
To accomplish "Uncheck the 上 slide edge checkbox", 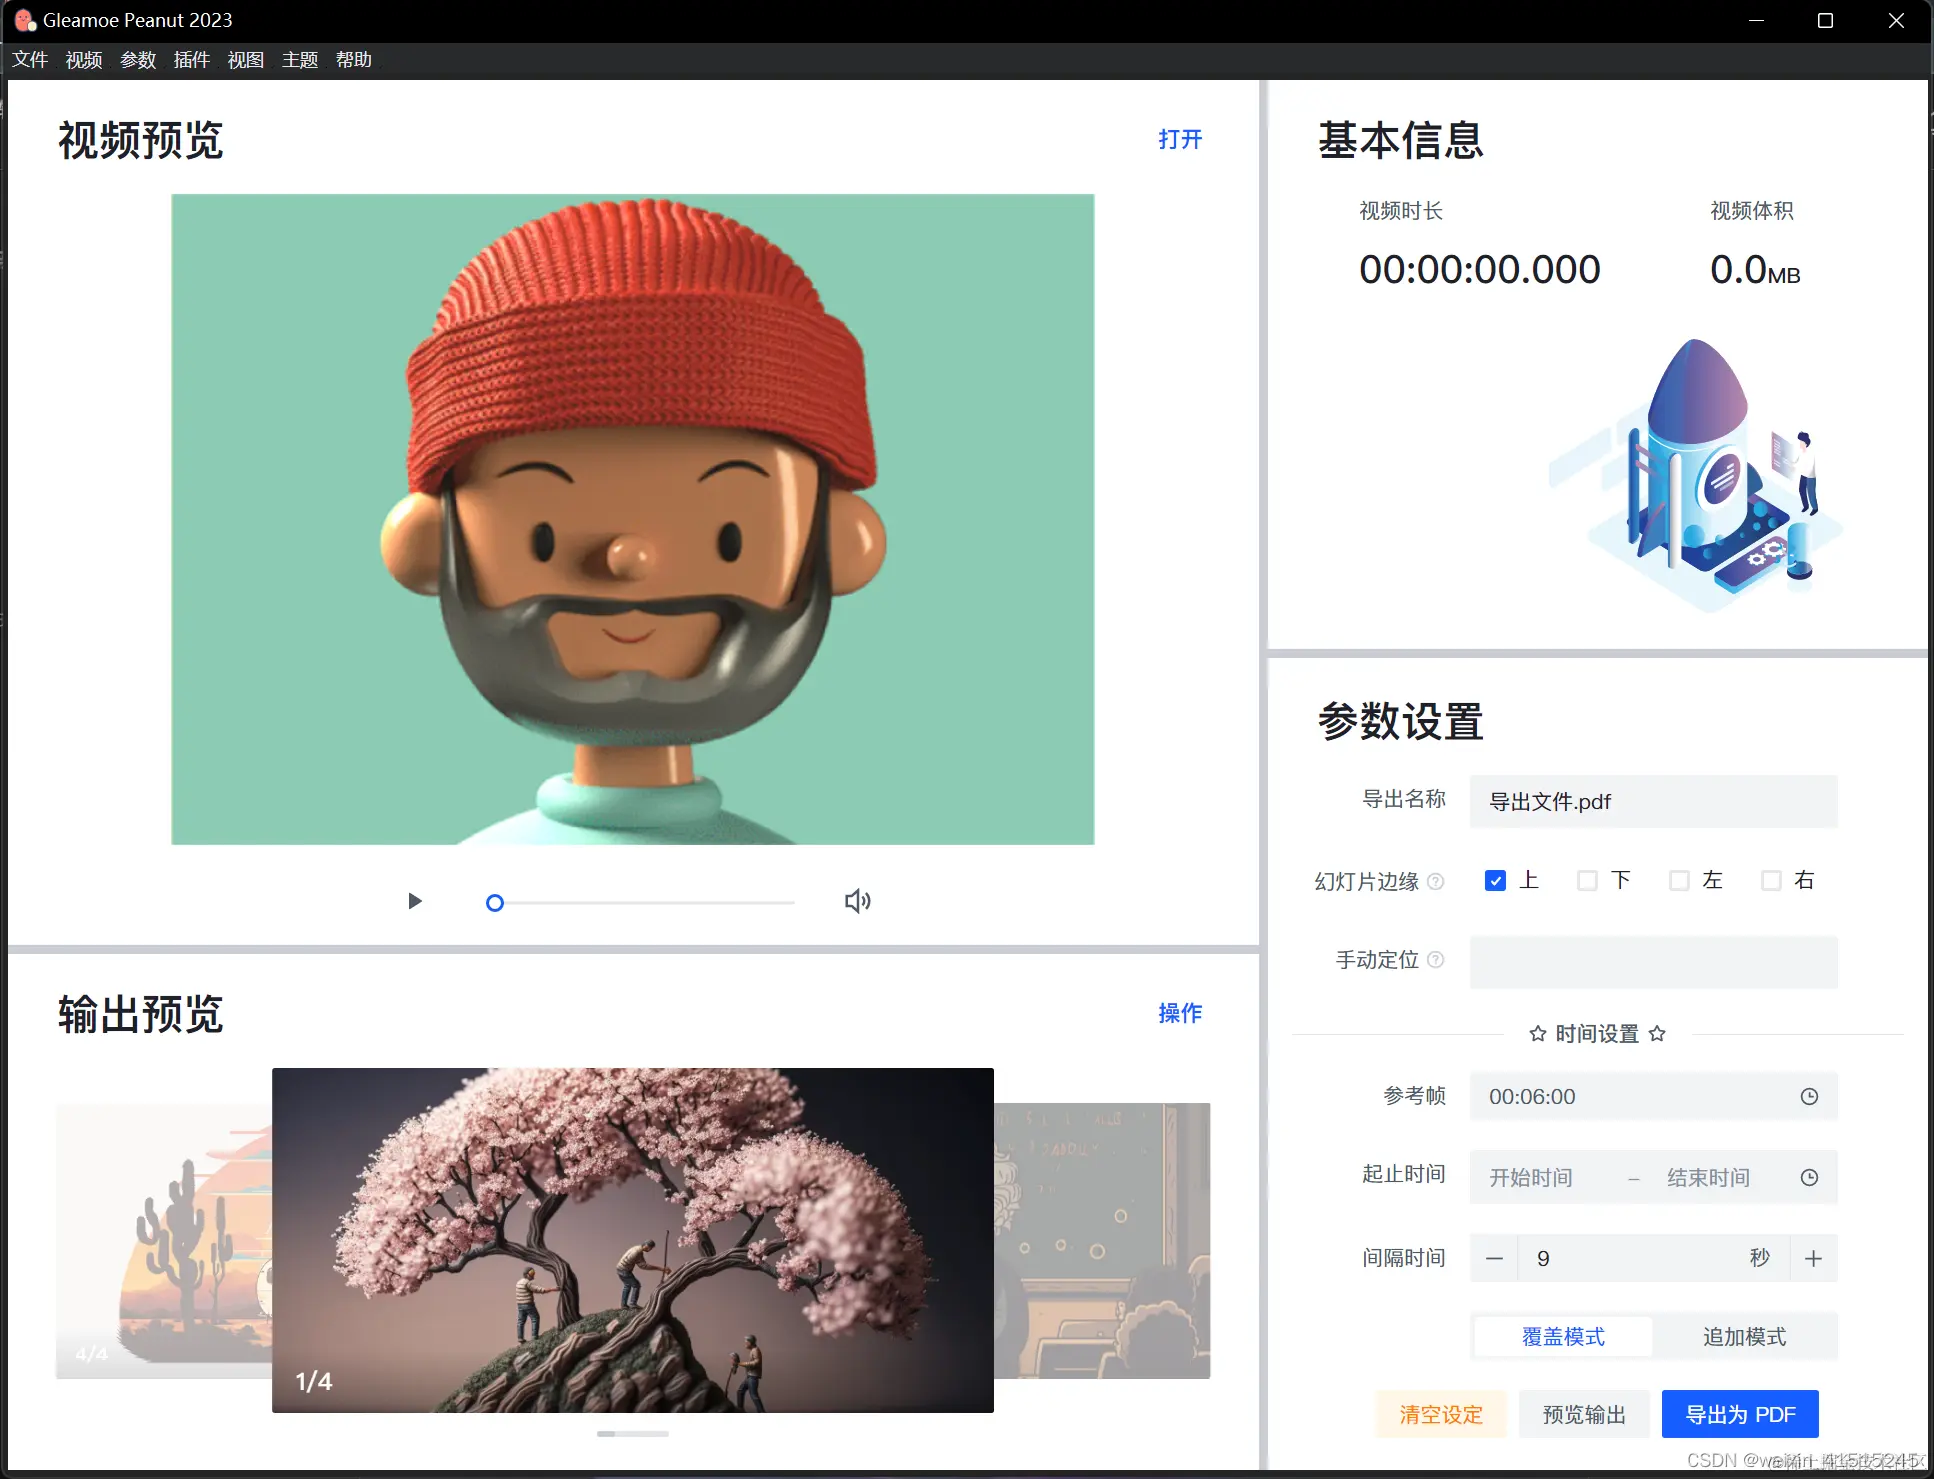I will click(x=1495, y=880).
